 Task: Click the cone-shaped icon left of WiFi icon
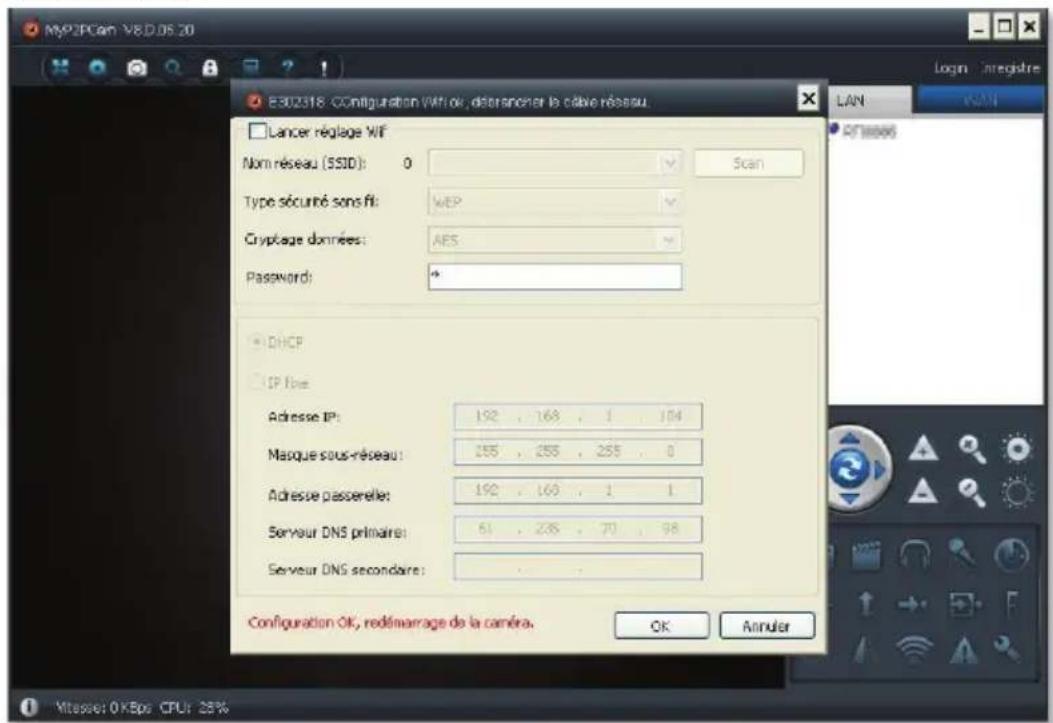[866, 650]
